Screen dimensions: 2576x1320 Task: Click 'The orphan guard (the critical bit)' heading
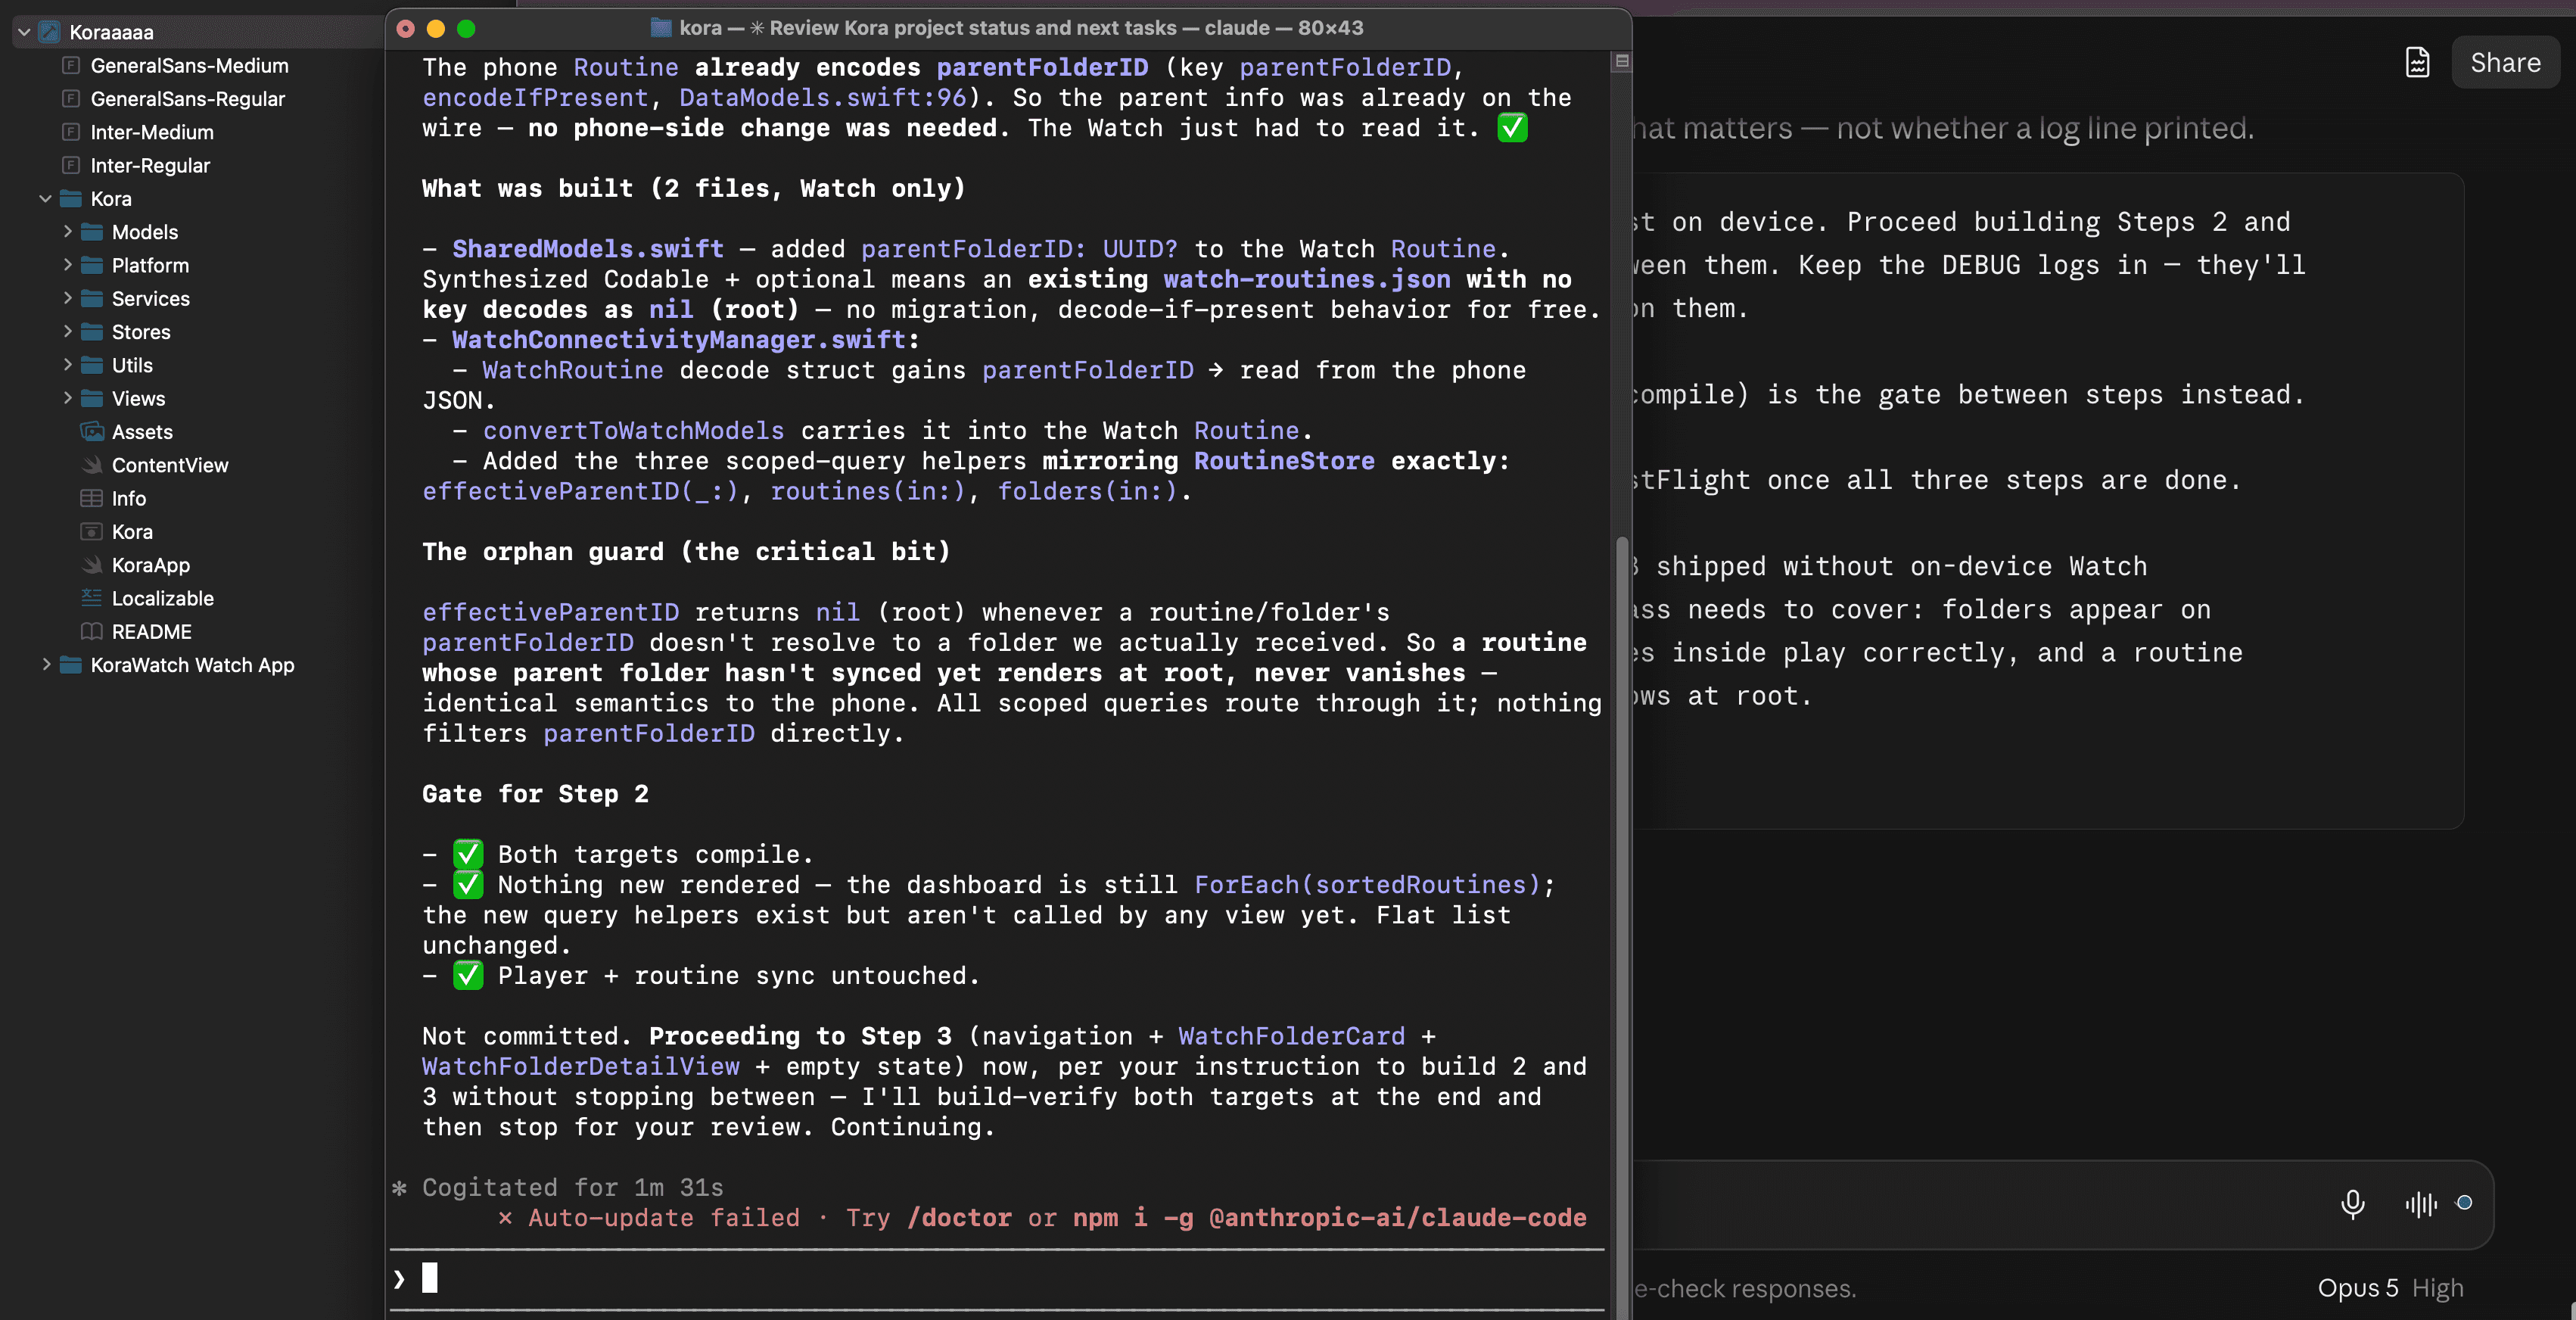click(686, 551)
